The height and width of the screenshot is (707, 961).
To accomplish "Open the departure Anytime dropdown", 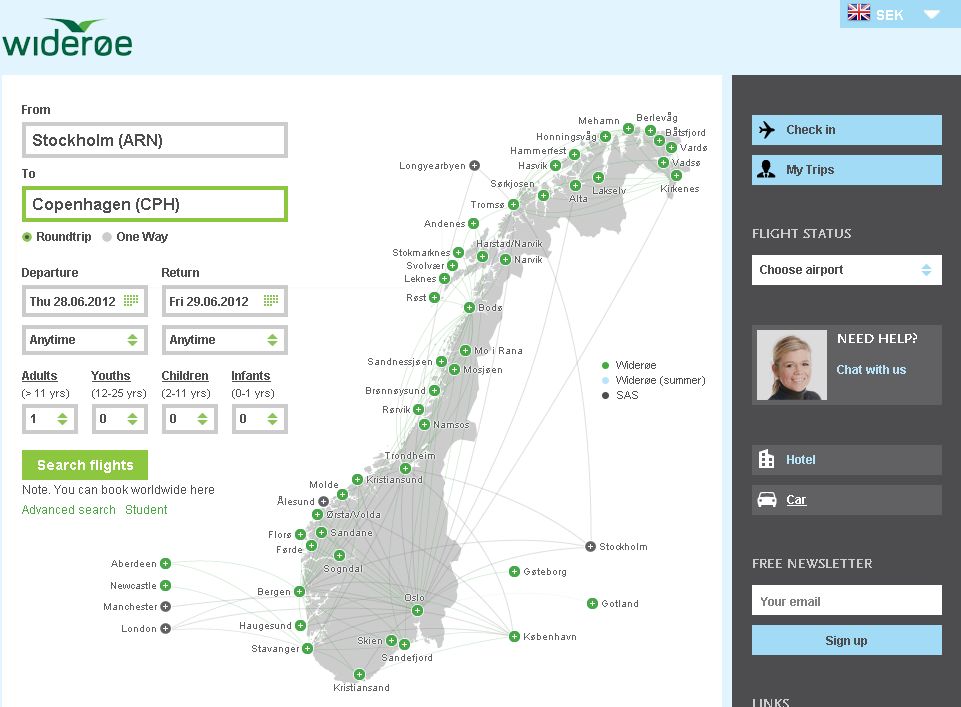I will tap(84, 340).
